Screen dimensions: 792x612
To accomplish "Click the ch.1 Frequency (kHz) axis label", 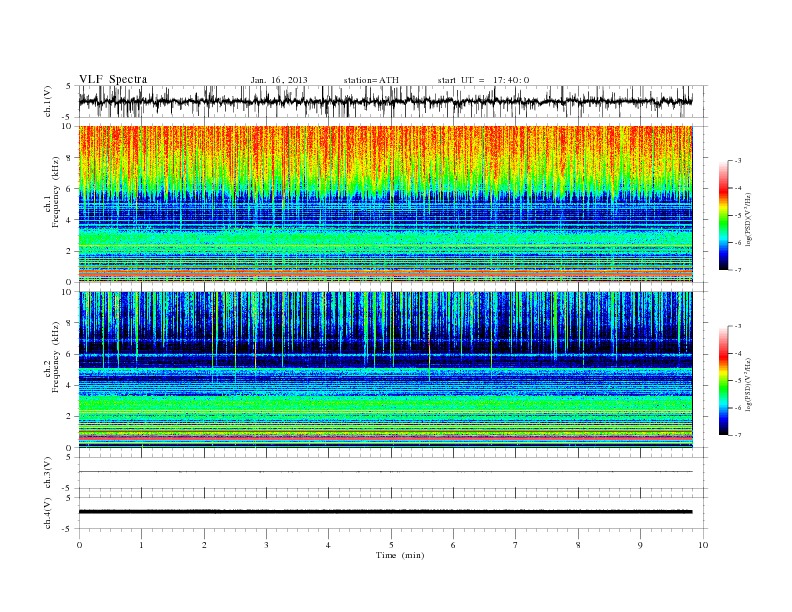I will (x=52, y=192).
